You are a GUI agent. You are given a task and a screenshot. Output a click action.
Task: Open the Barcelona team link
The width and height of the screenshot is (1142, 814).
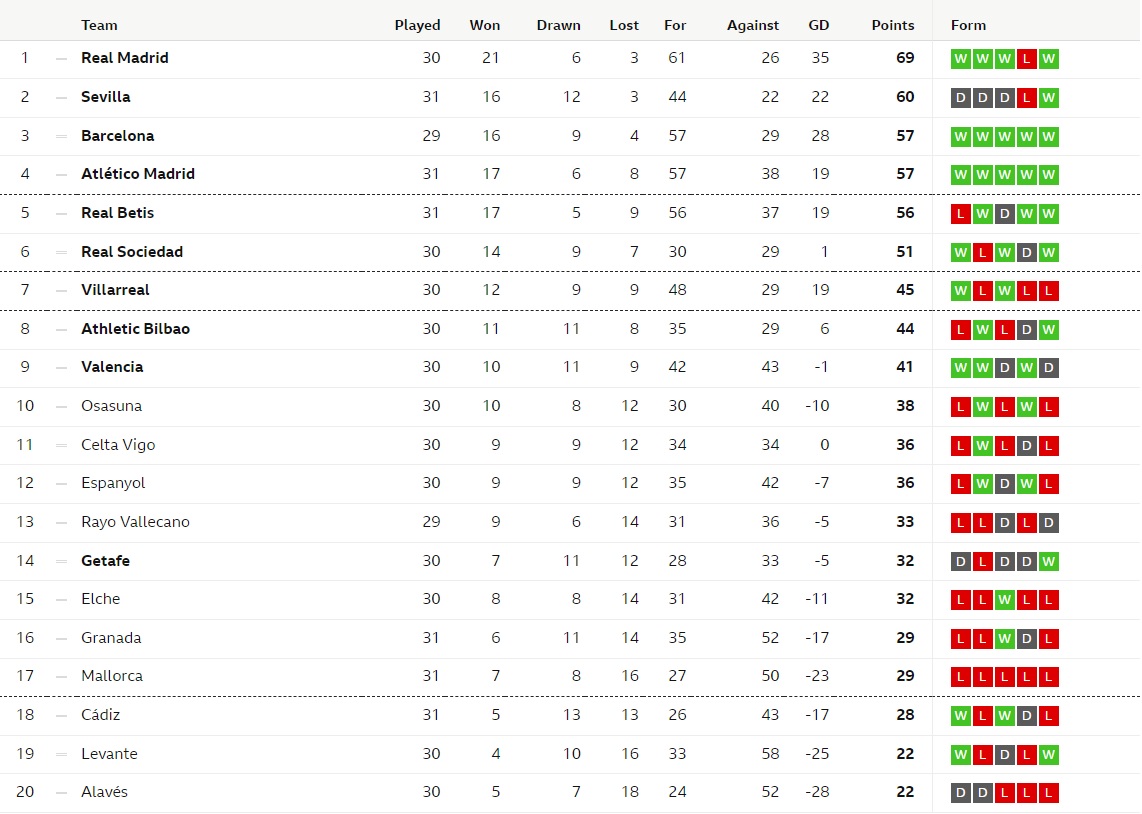click(x=117, y=135)
